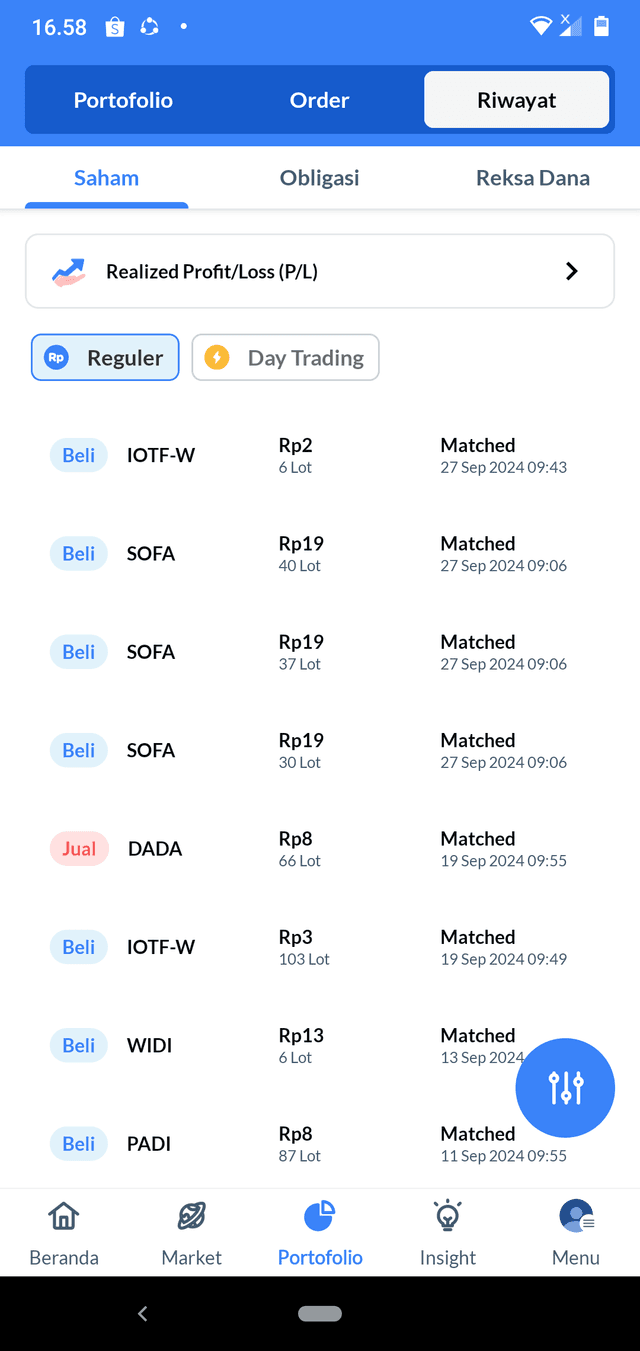
Task: Open the Order section
Action: 320,100
